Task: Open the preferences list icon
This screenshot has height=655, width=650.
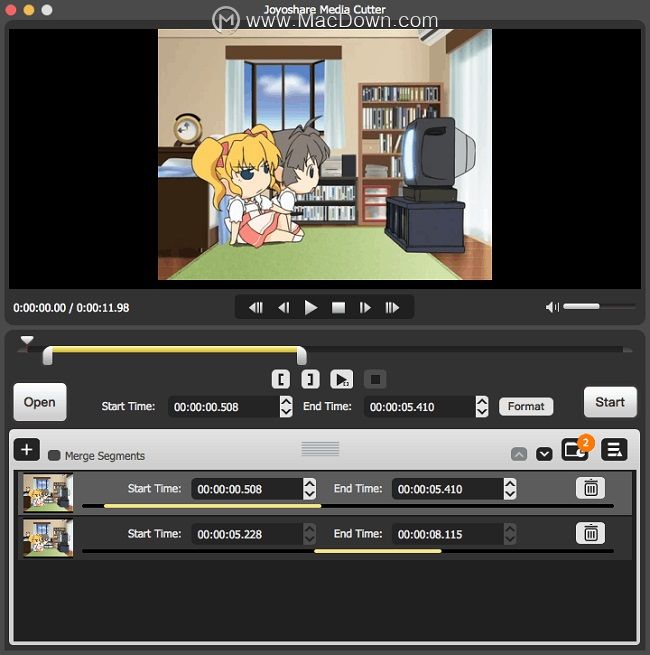Action: [614, 449]
